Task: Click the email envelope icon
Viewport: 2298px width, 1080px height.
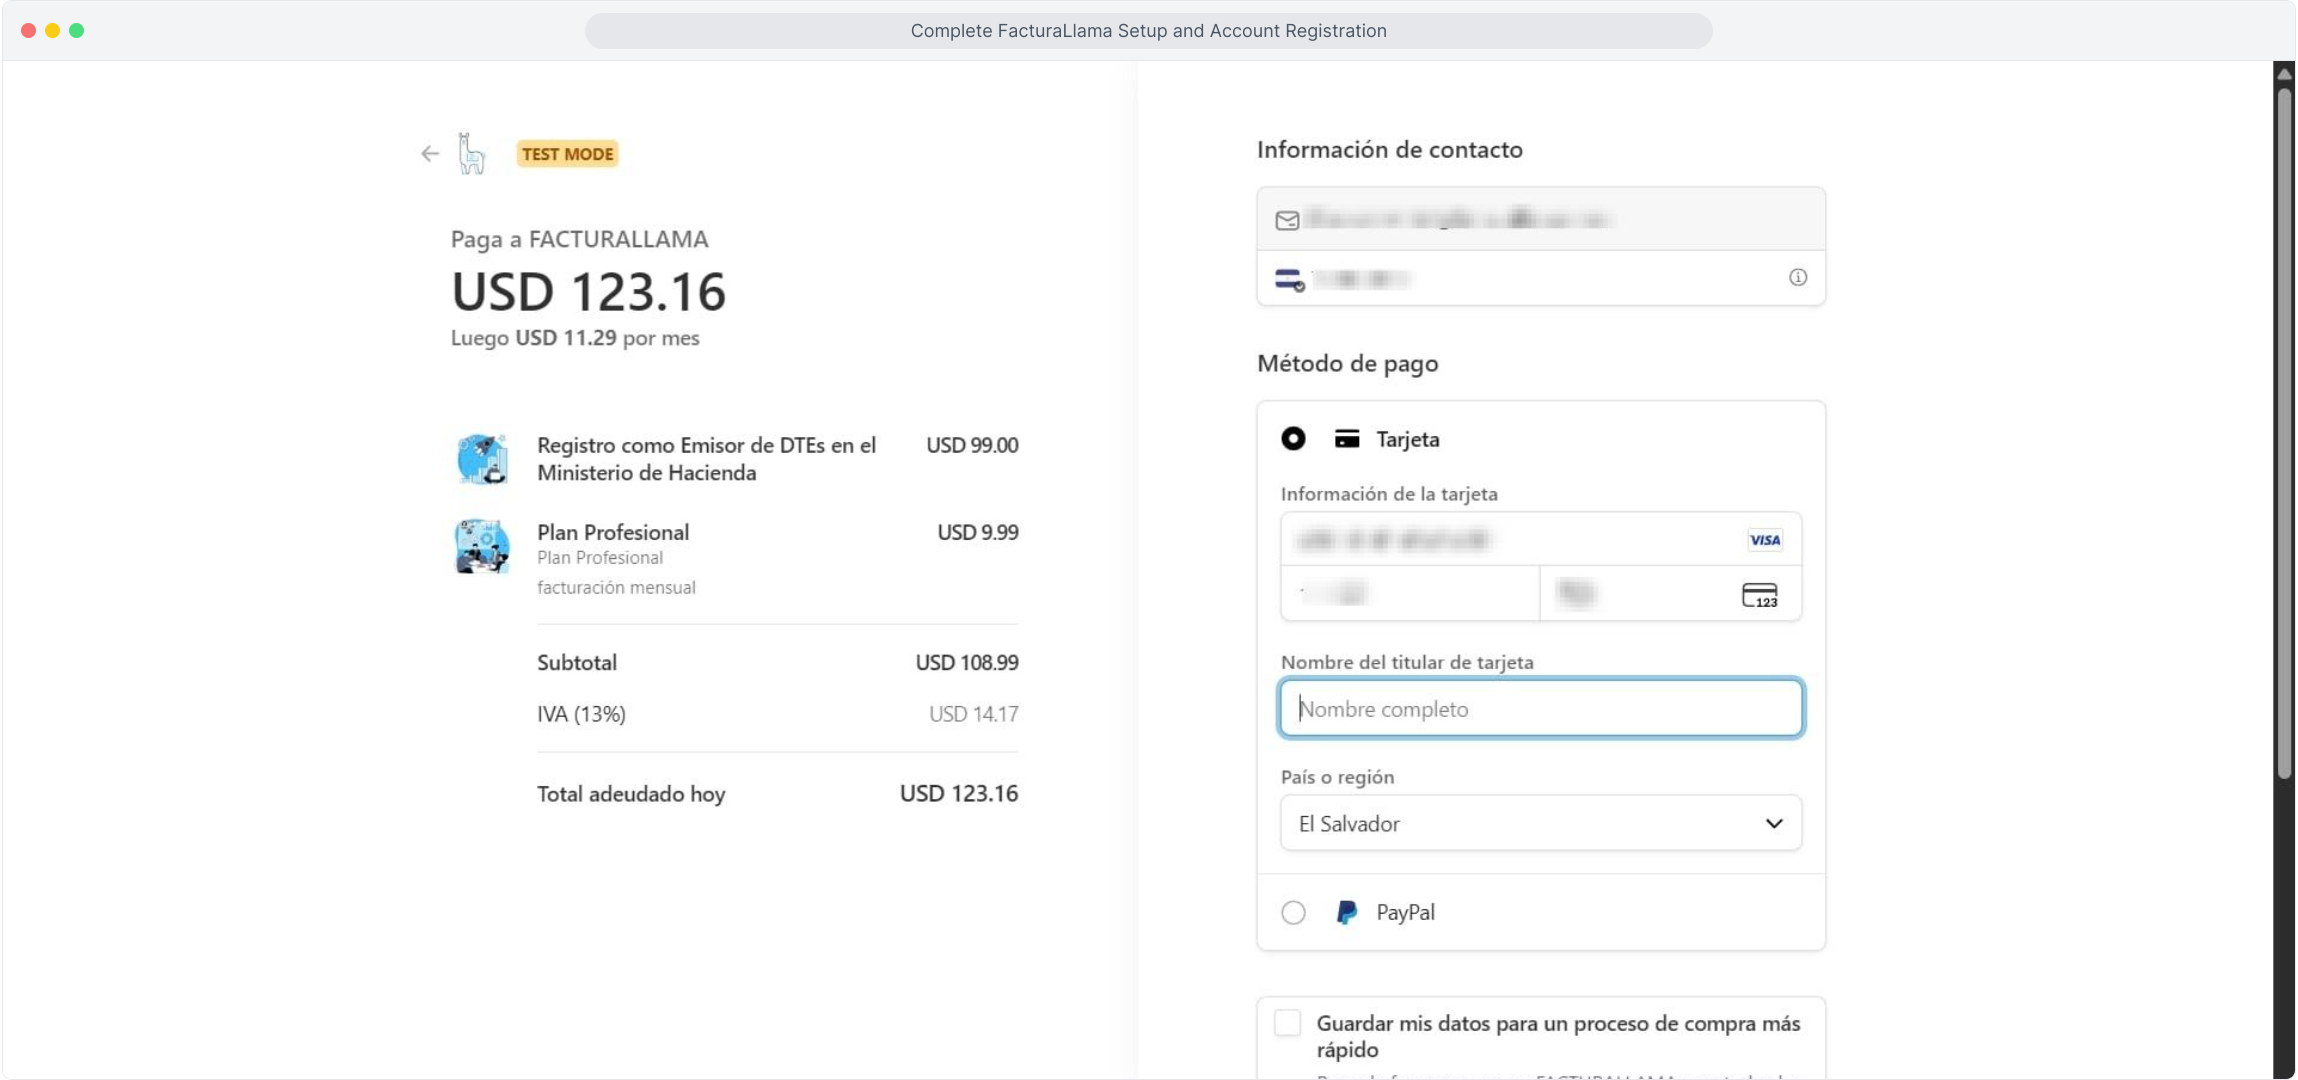Action: coord(1287,220)
